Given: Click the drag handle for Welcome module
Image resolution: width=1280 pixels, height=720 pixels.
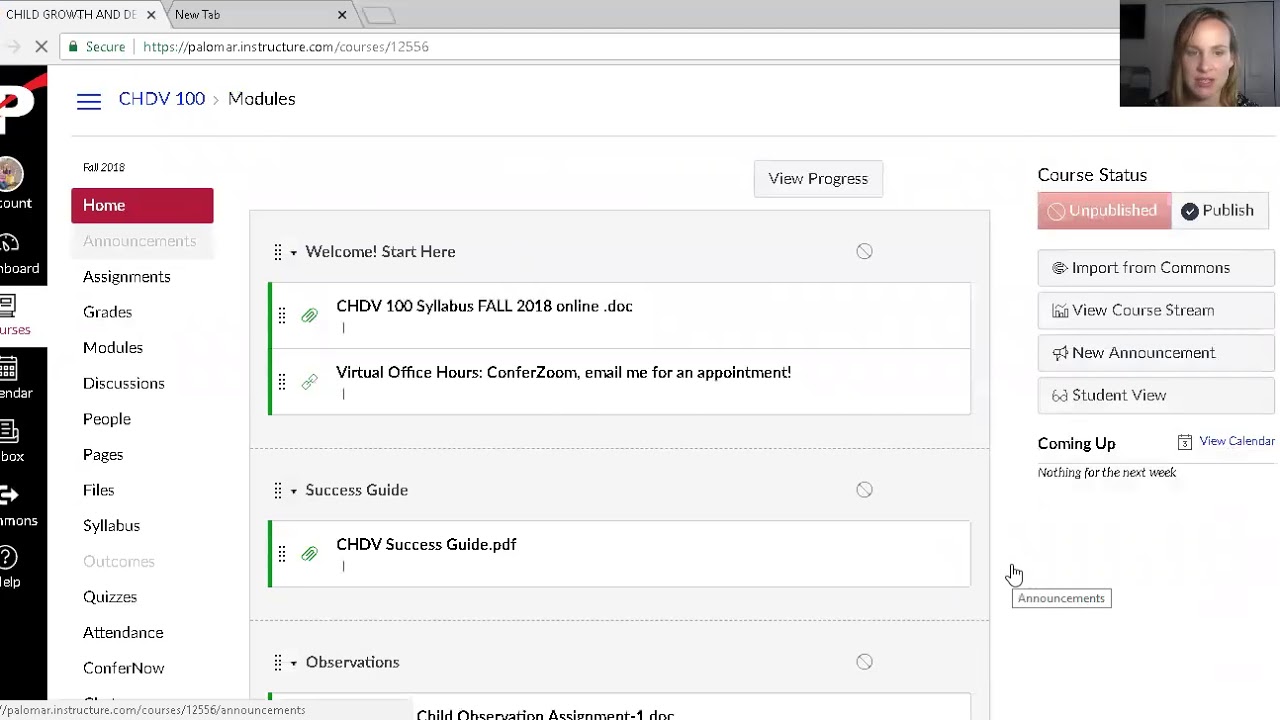Looking at the screenshot, I should (278, 252).
